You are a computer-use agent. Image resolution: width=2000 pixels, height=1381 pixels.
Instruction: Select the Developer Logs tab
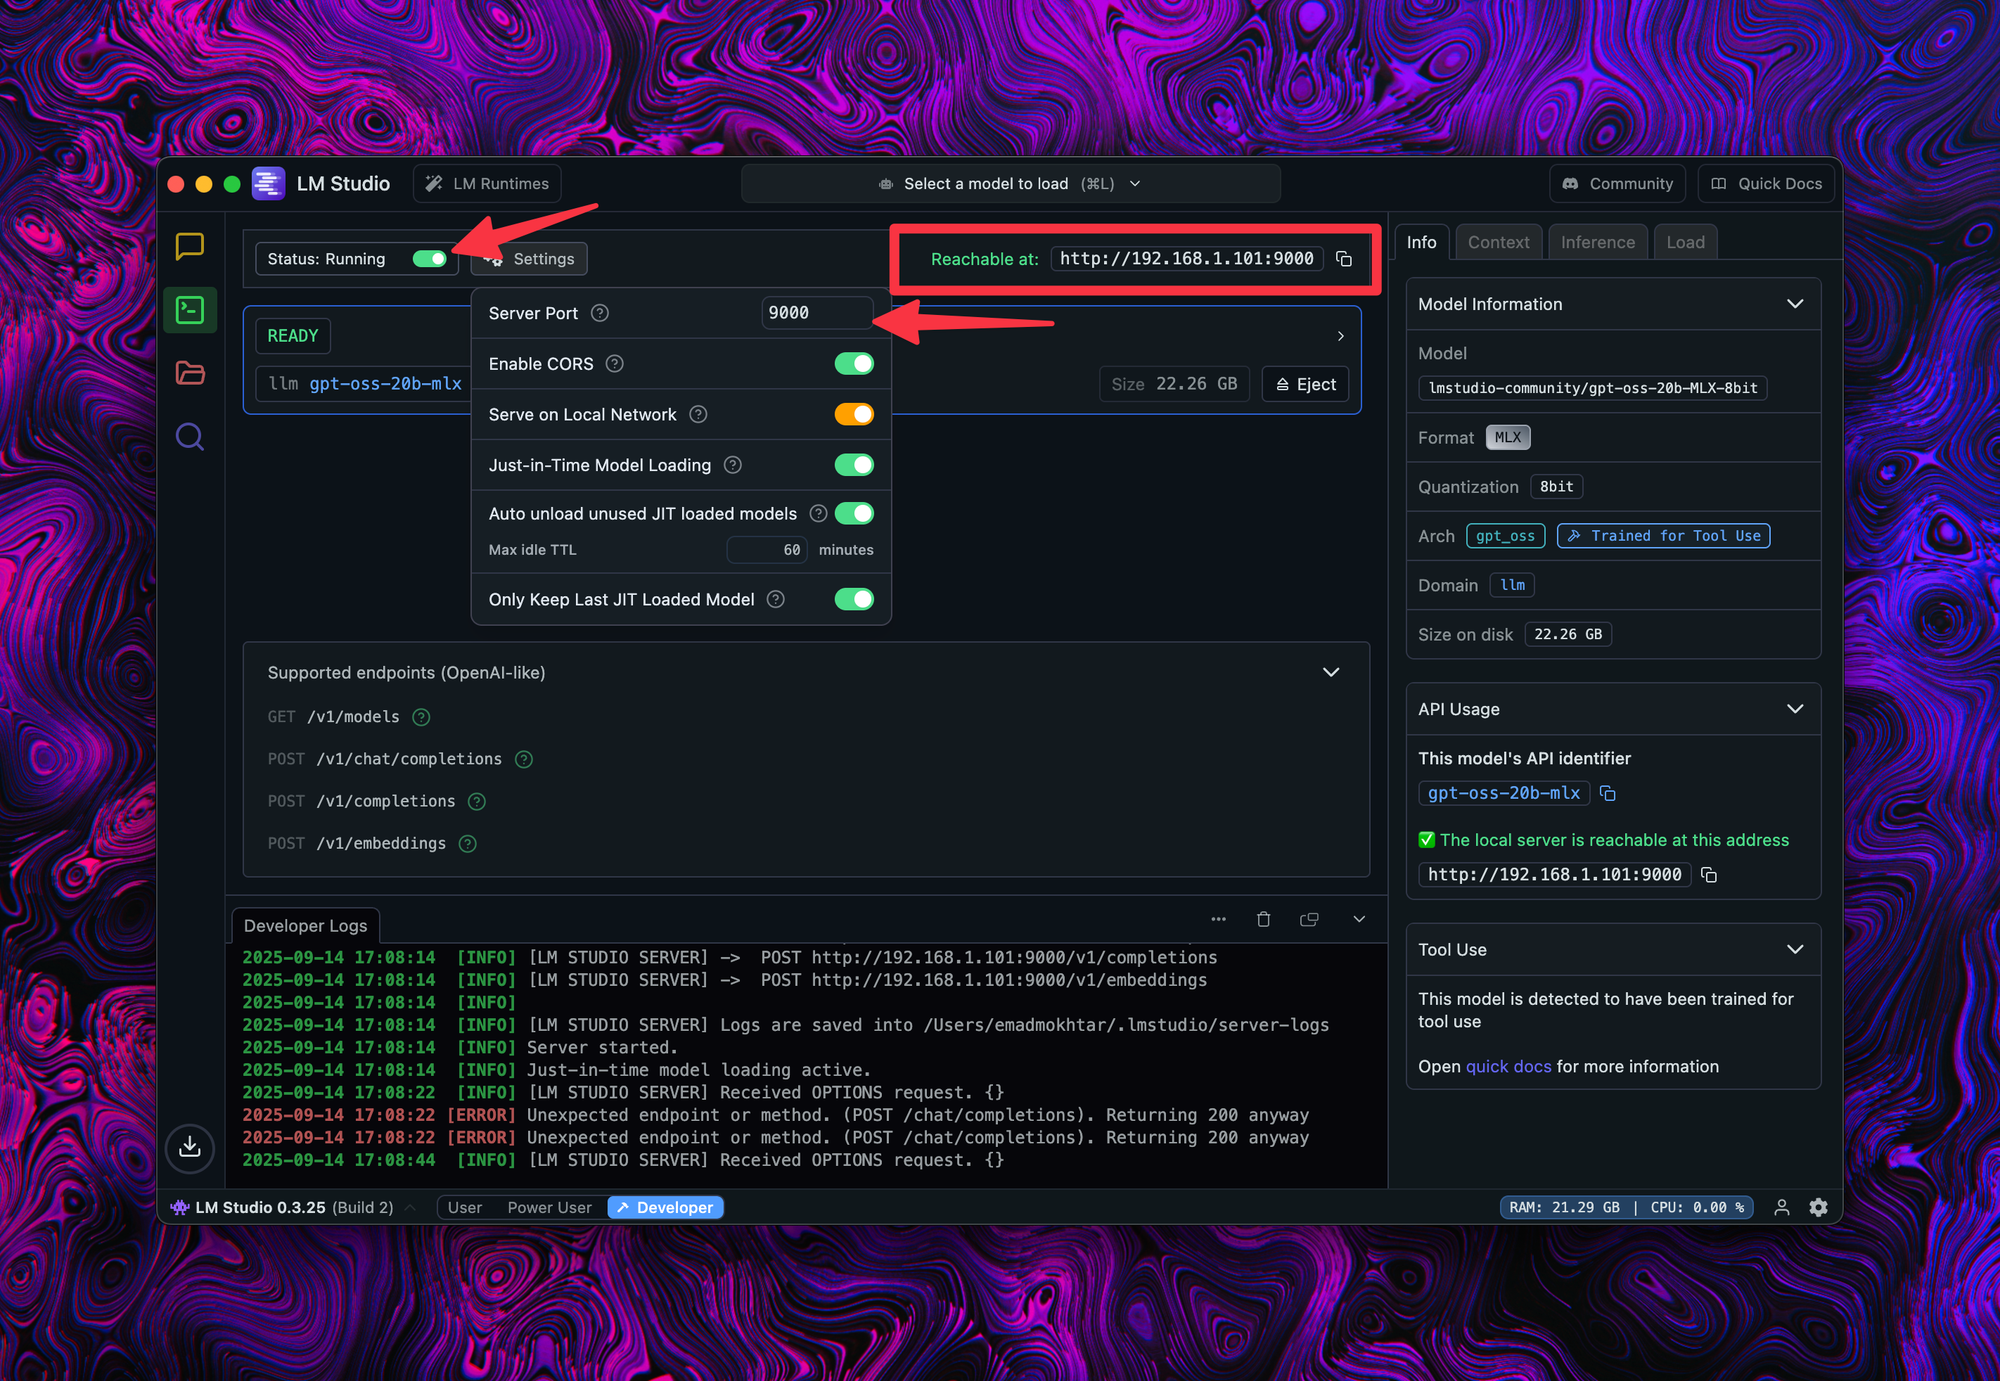coord(305,926)
